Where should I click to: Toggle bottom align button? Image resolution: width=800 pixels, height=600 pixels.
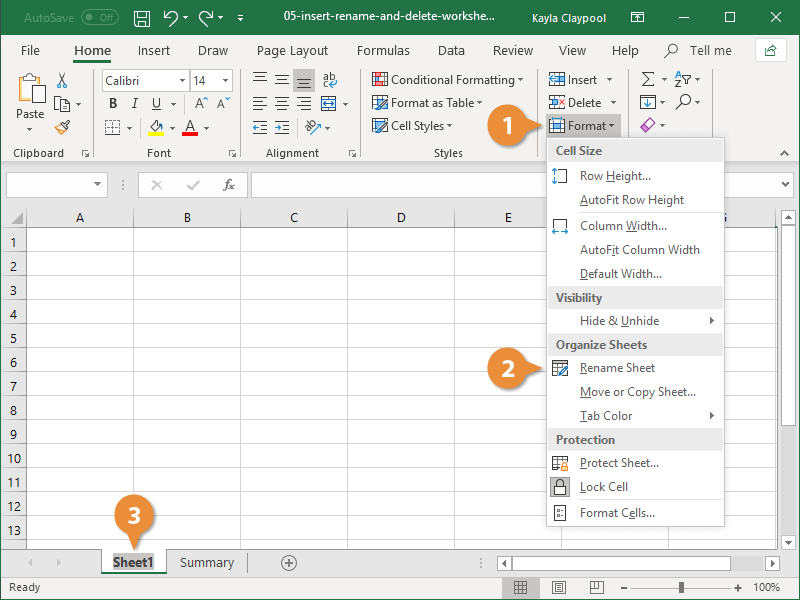coord(304,81)
